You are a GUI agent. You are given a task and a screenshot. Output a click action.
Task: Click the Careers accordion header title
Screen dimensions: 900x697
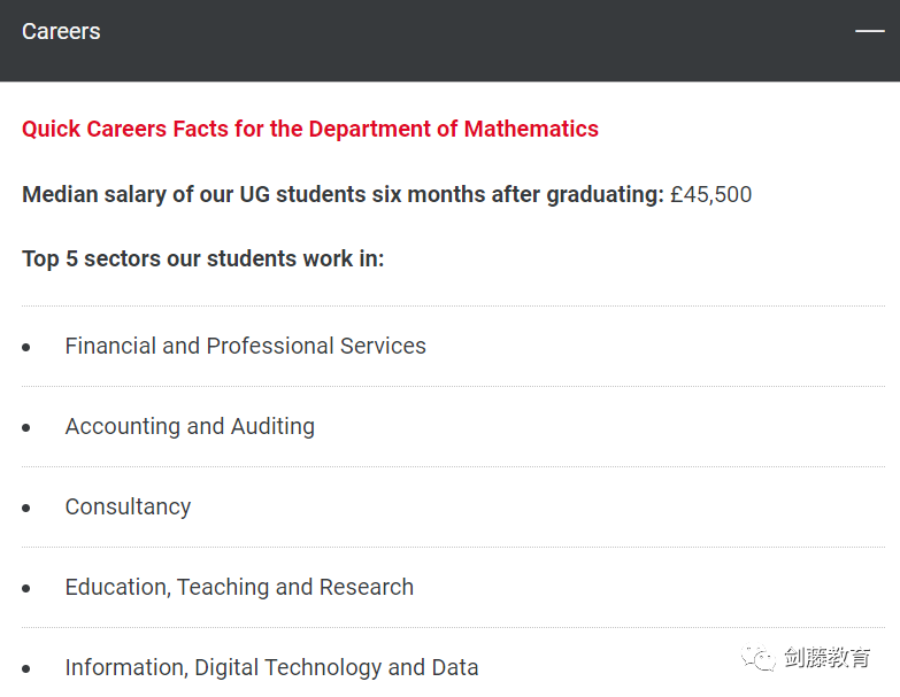coord(61,31)
